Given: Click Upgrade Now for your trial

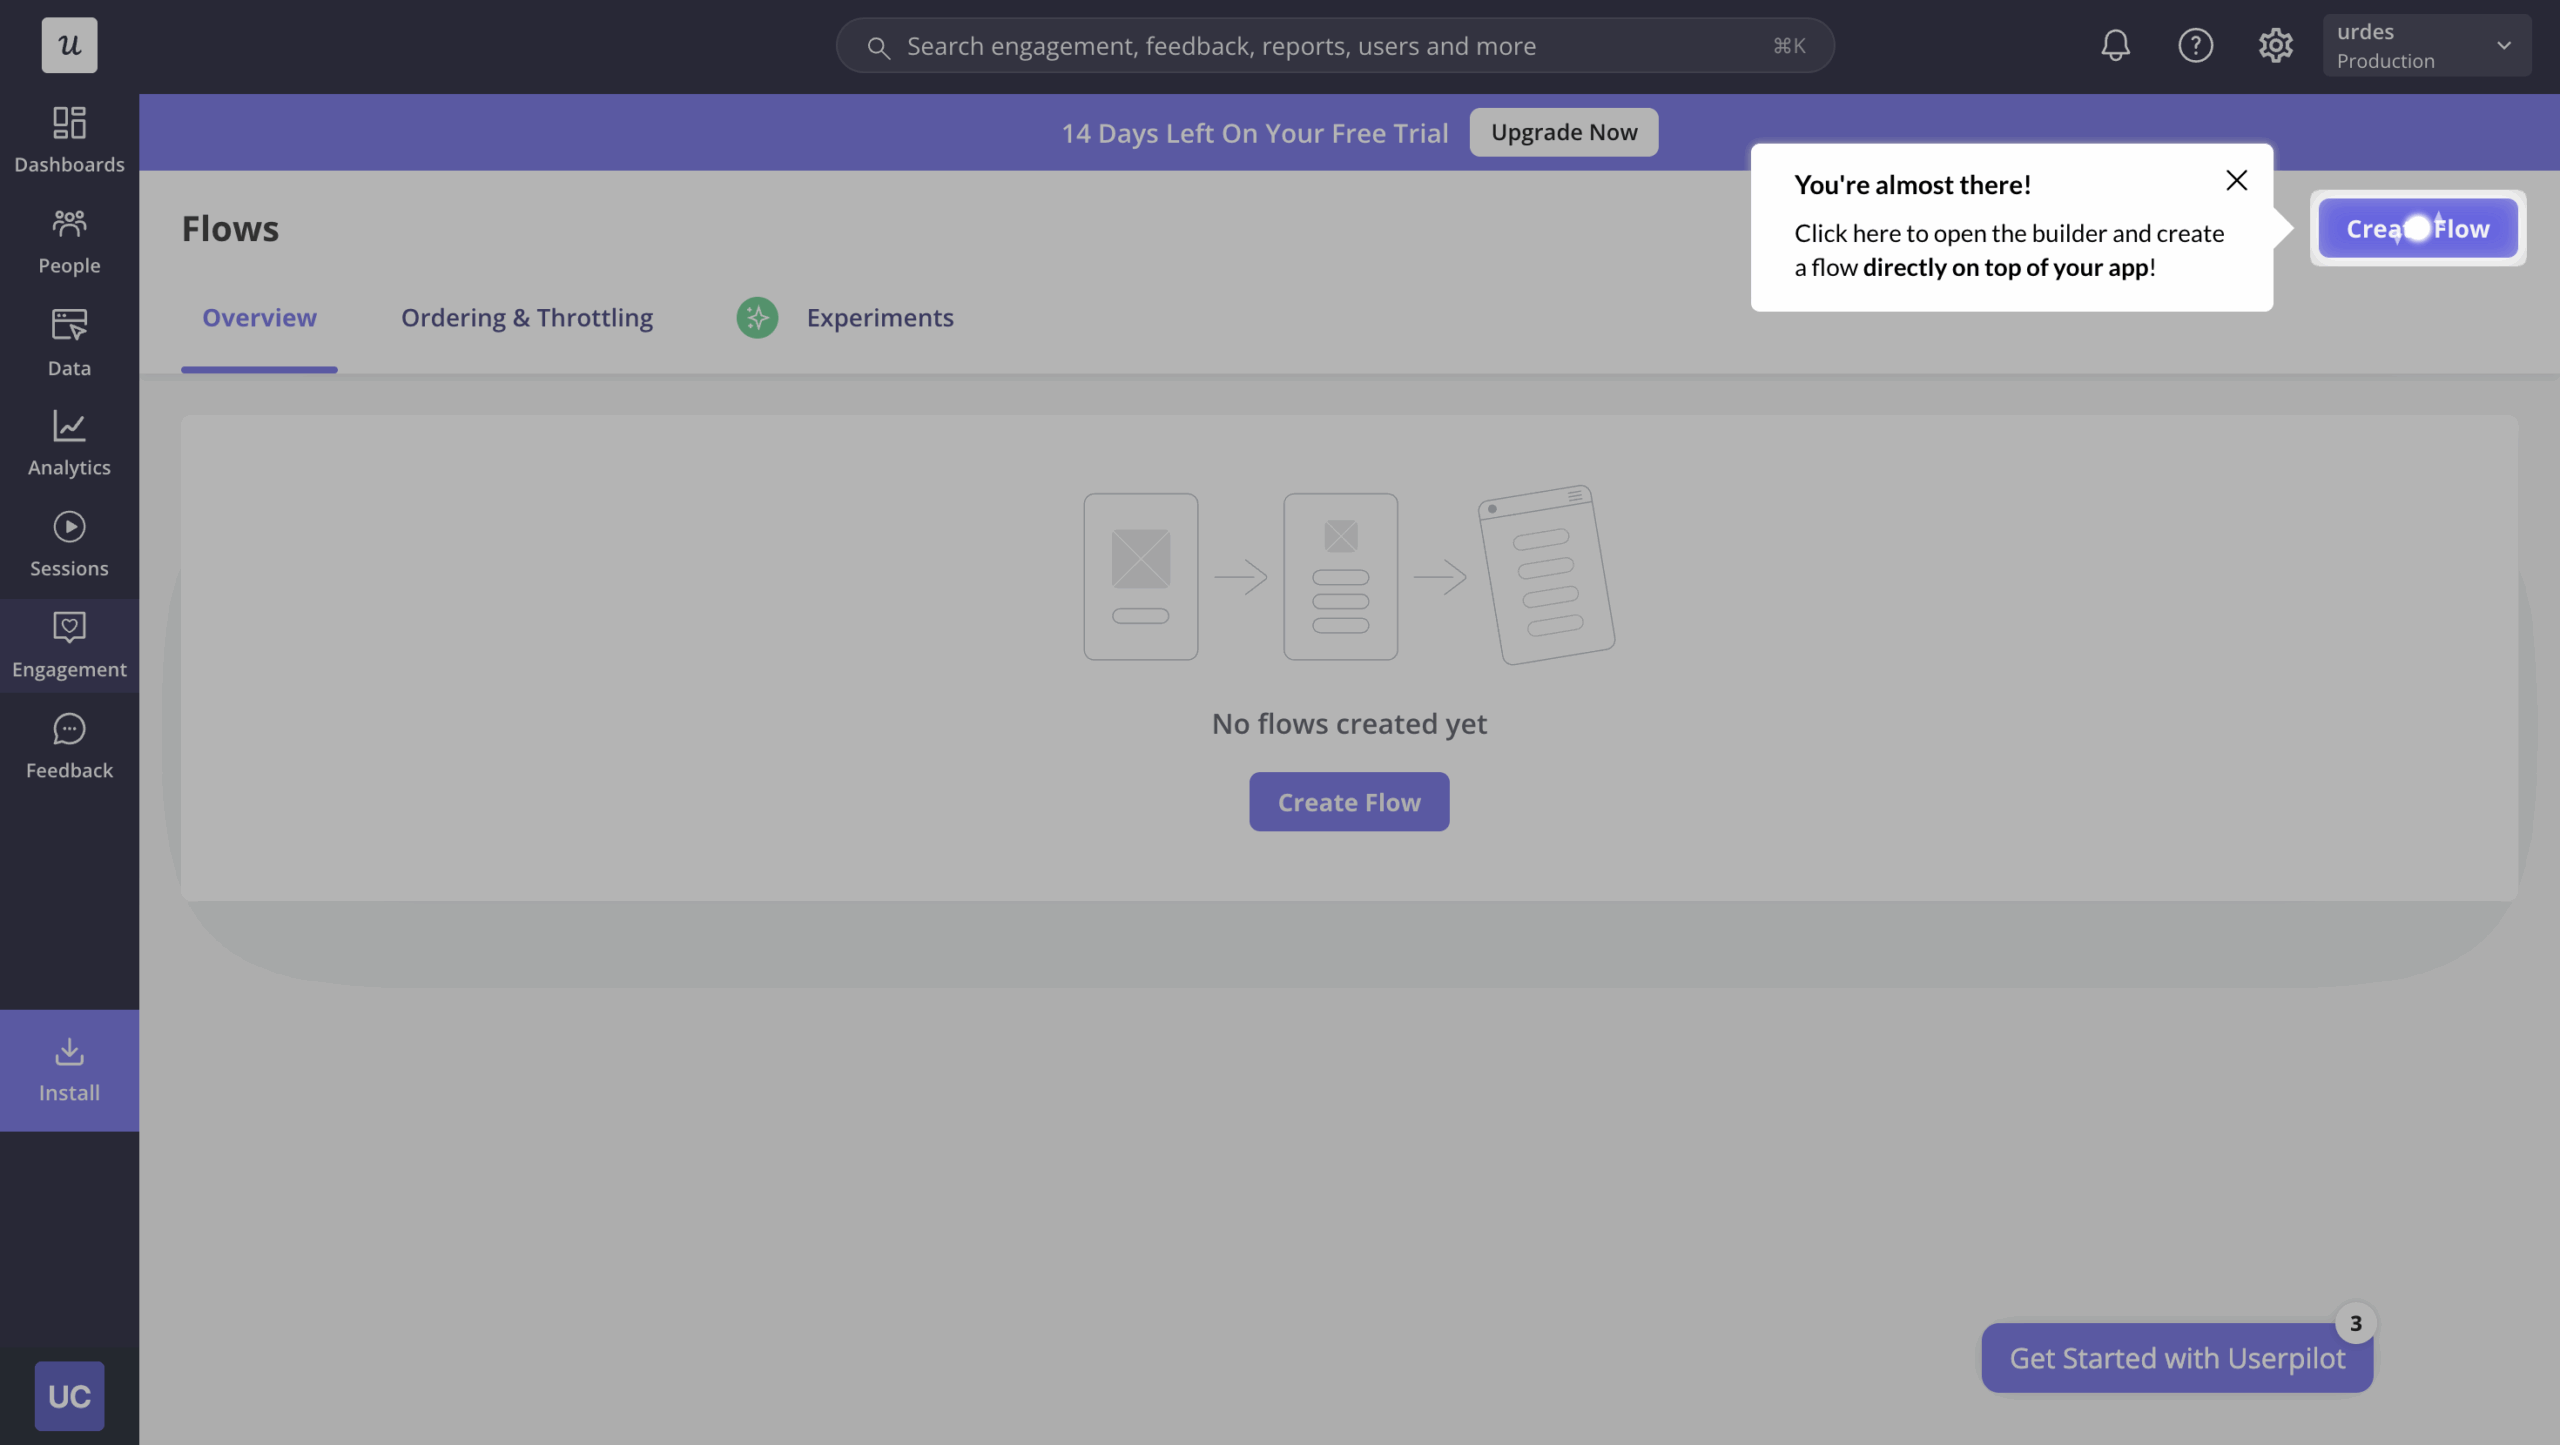Looking at the screenshot, I should click(1562, 131).
